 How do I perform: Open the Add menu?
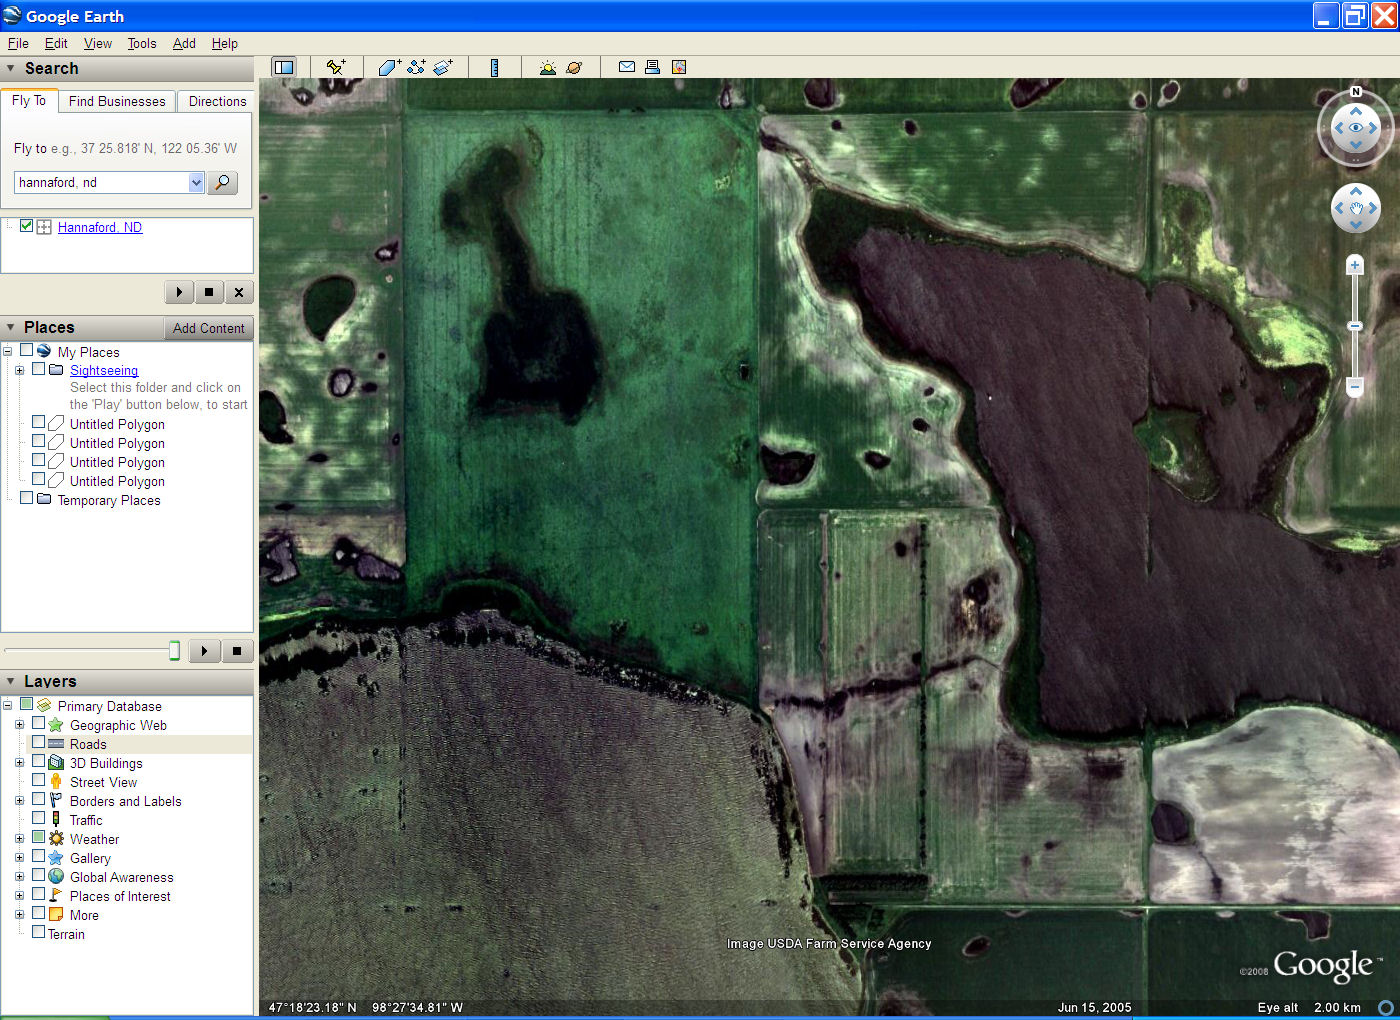point(184,43)
